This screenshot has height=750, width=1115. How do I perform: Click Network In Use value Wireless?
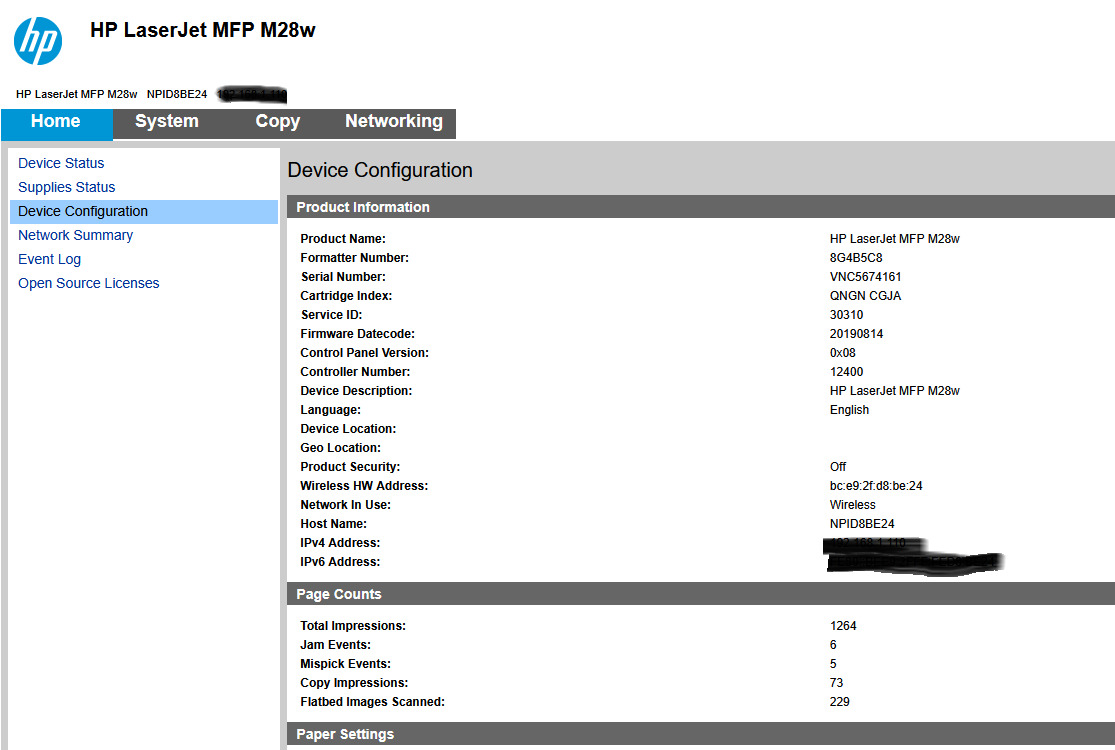[x=852, y=505]
